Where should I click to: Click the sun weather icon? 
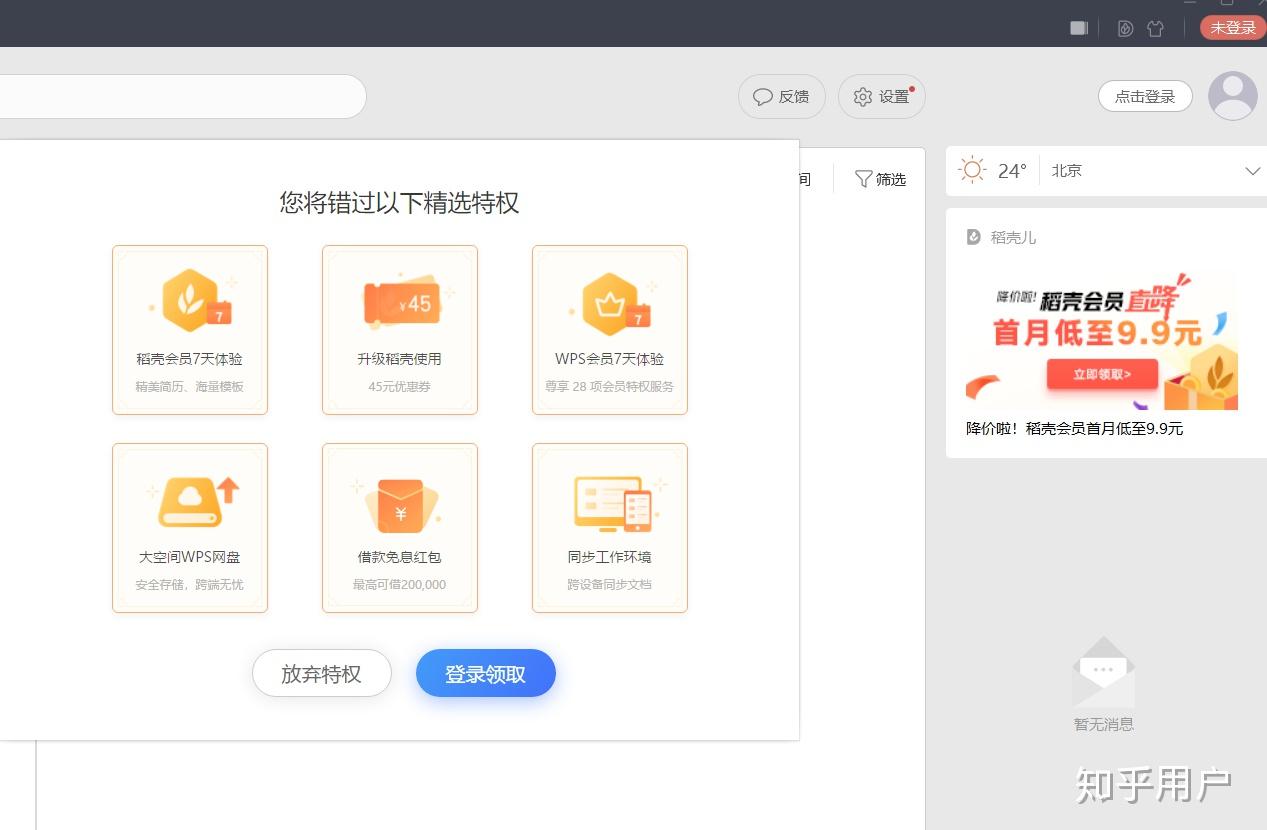click(x=972, y=170)
